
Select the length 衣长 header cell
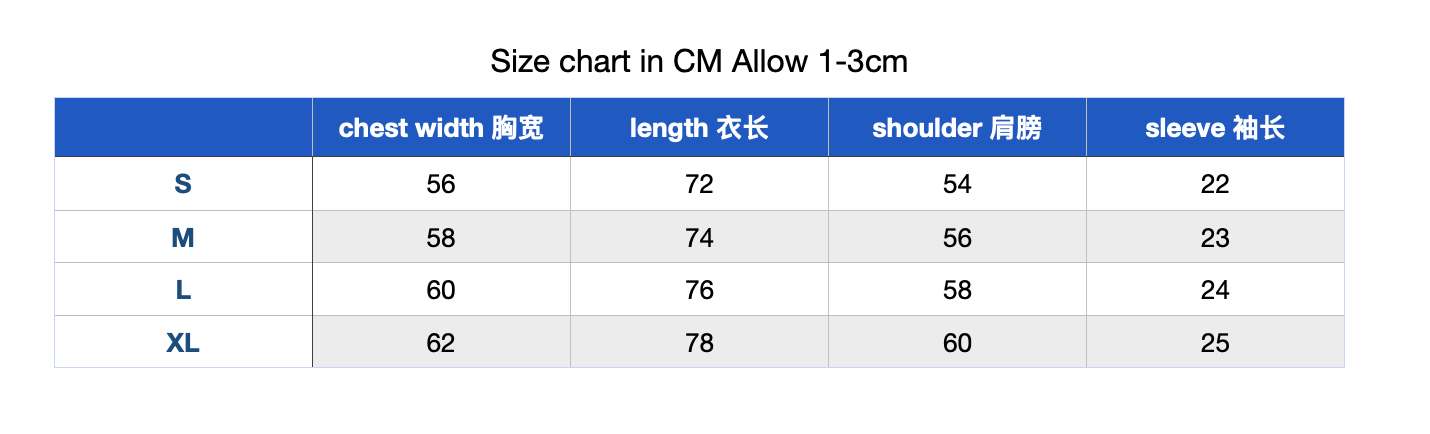point(699,127)
